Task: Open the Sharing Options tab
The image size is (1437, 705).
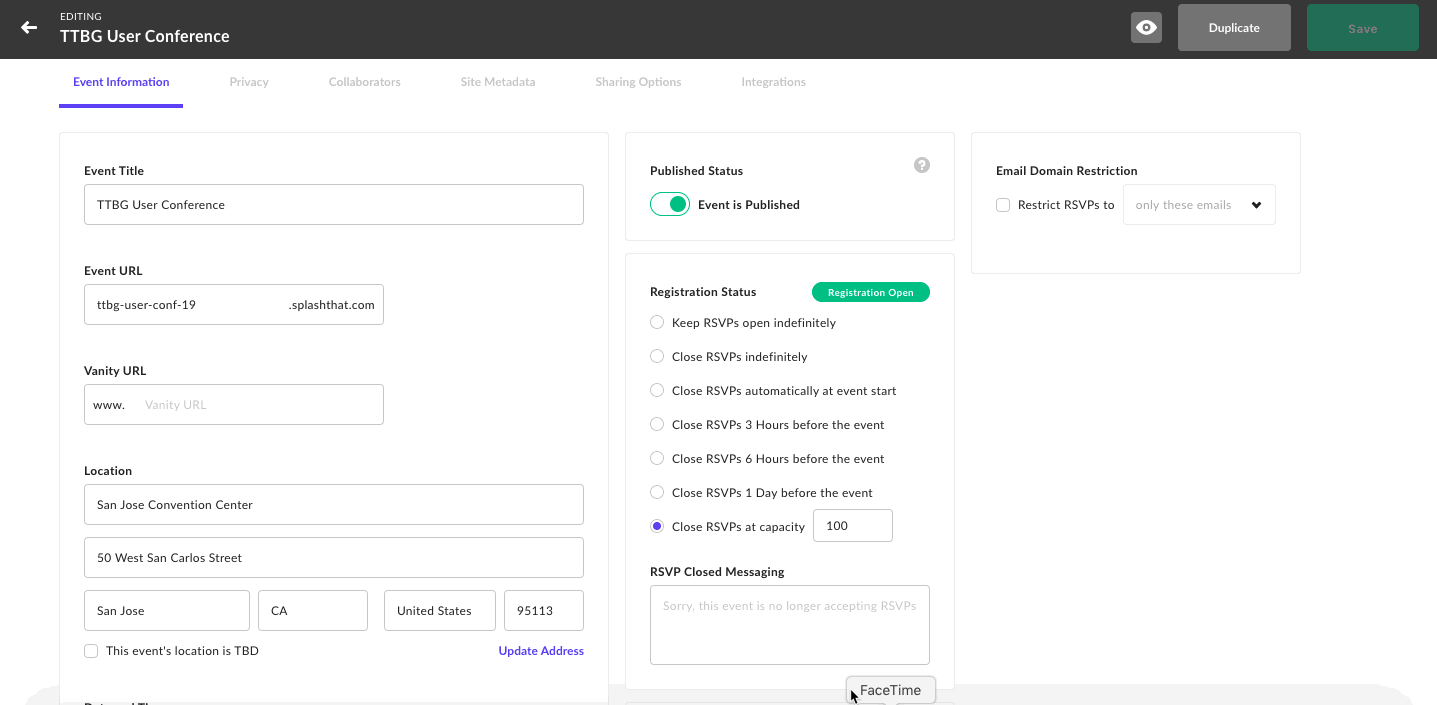Action: point(638,82)
